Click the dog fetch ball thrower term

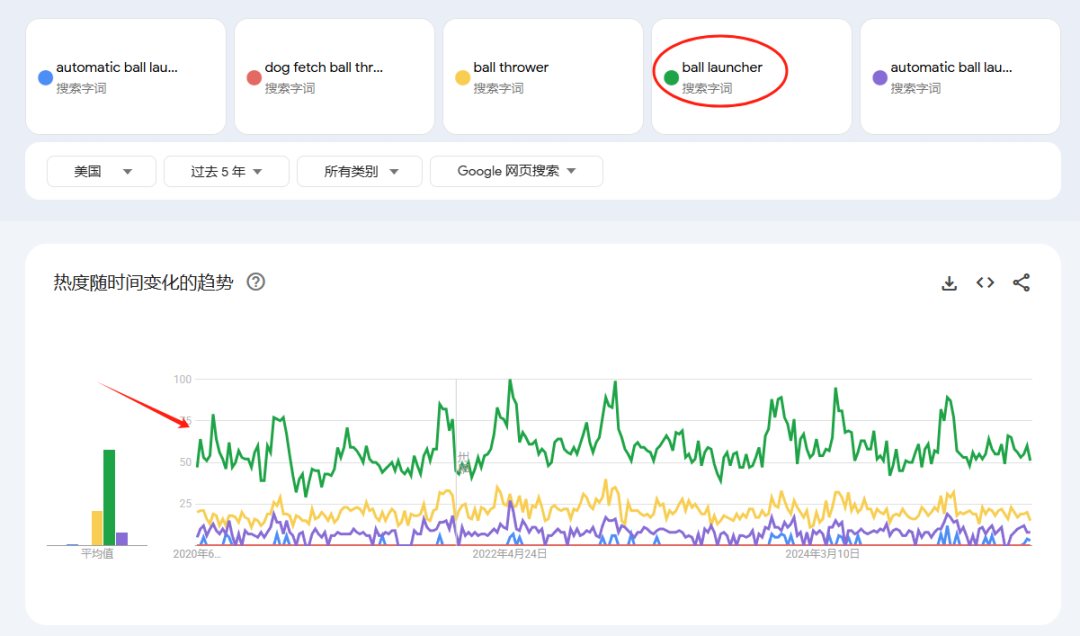click(x=323, y=68)
